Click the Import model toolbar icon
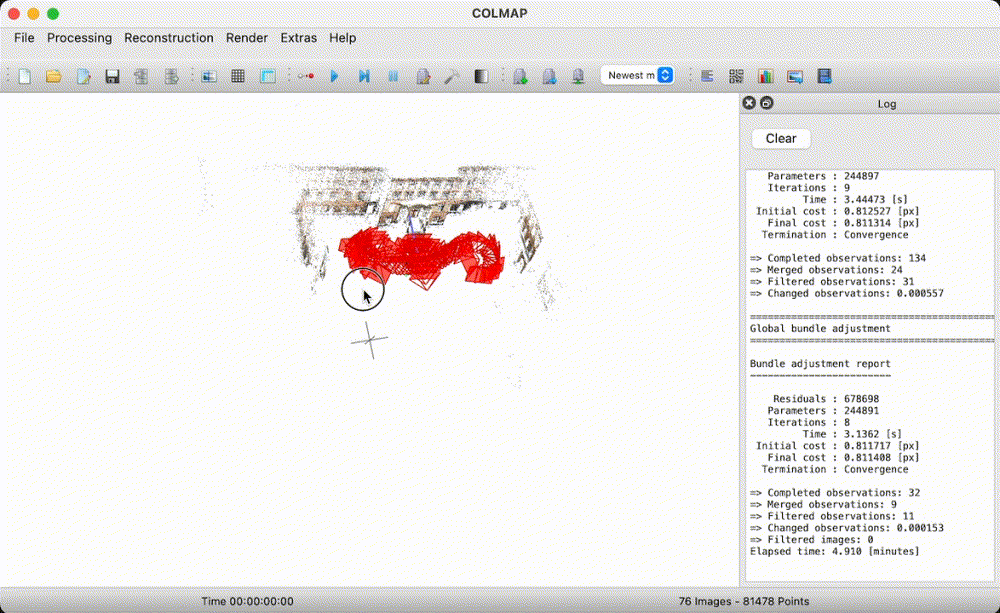 click(141, 77)
